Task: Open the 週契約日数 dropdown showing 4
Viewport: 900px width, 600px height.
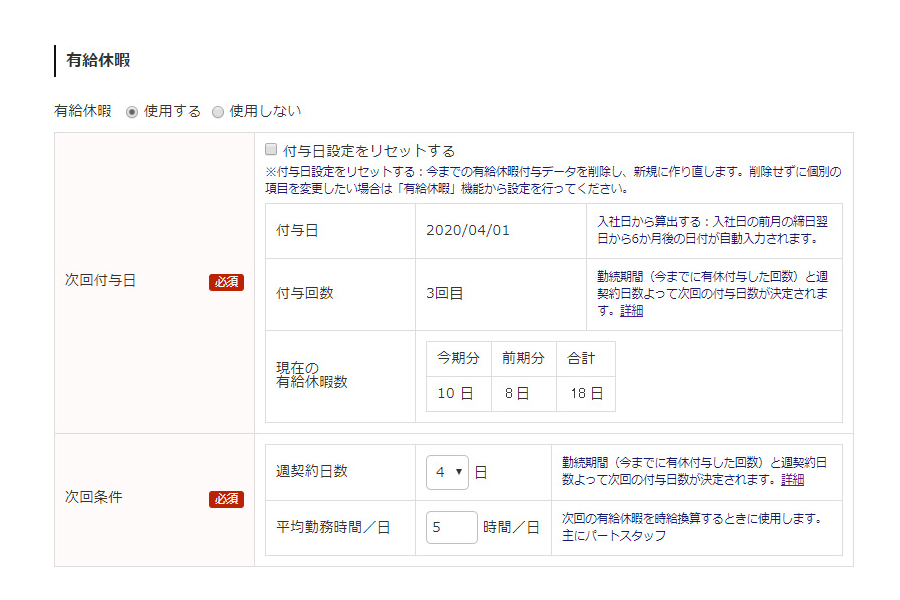Action: pos(447,472)
